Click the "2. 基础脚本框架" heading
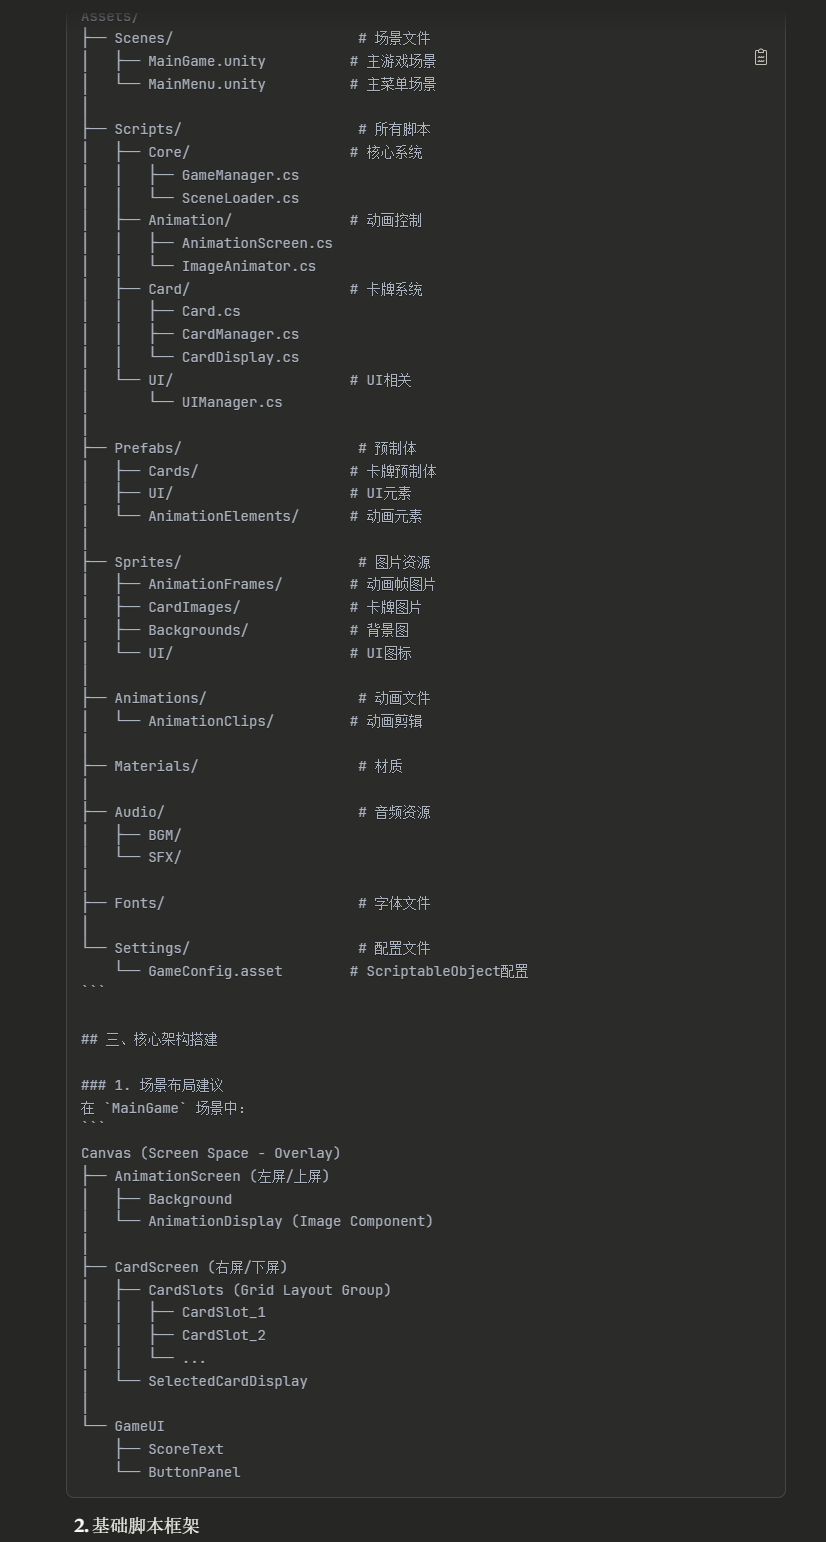The width and height of the screenshot is (826, 1542). click(136, 1525)
